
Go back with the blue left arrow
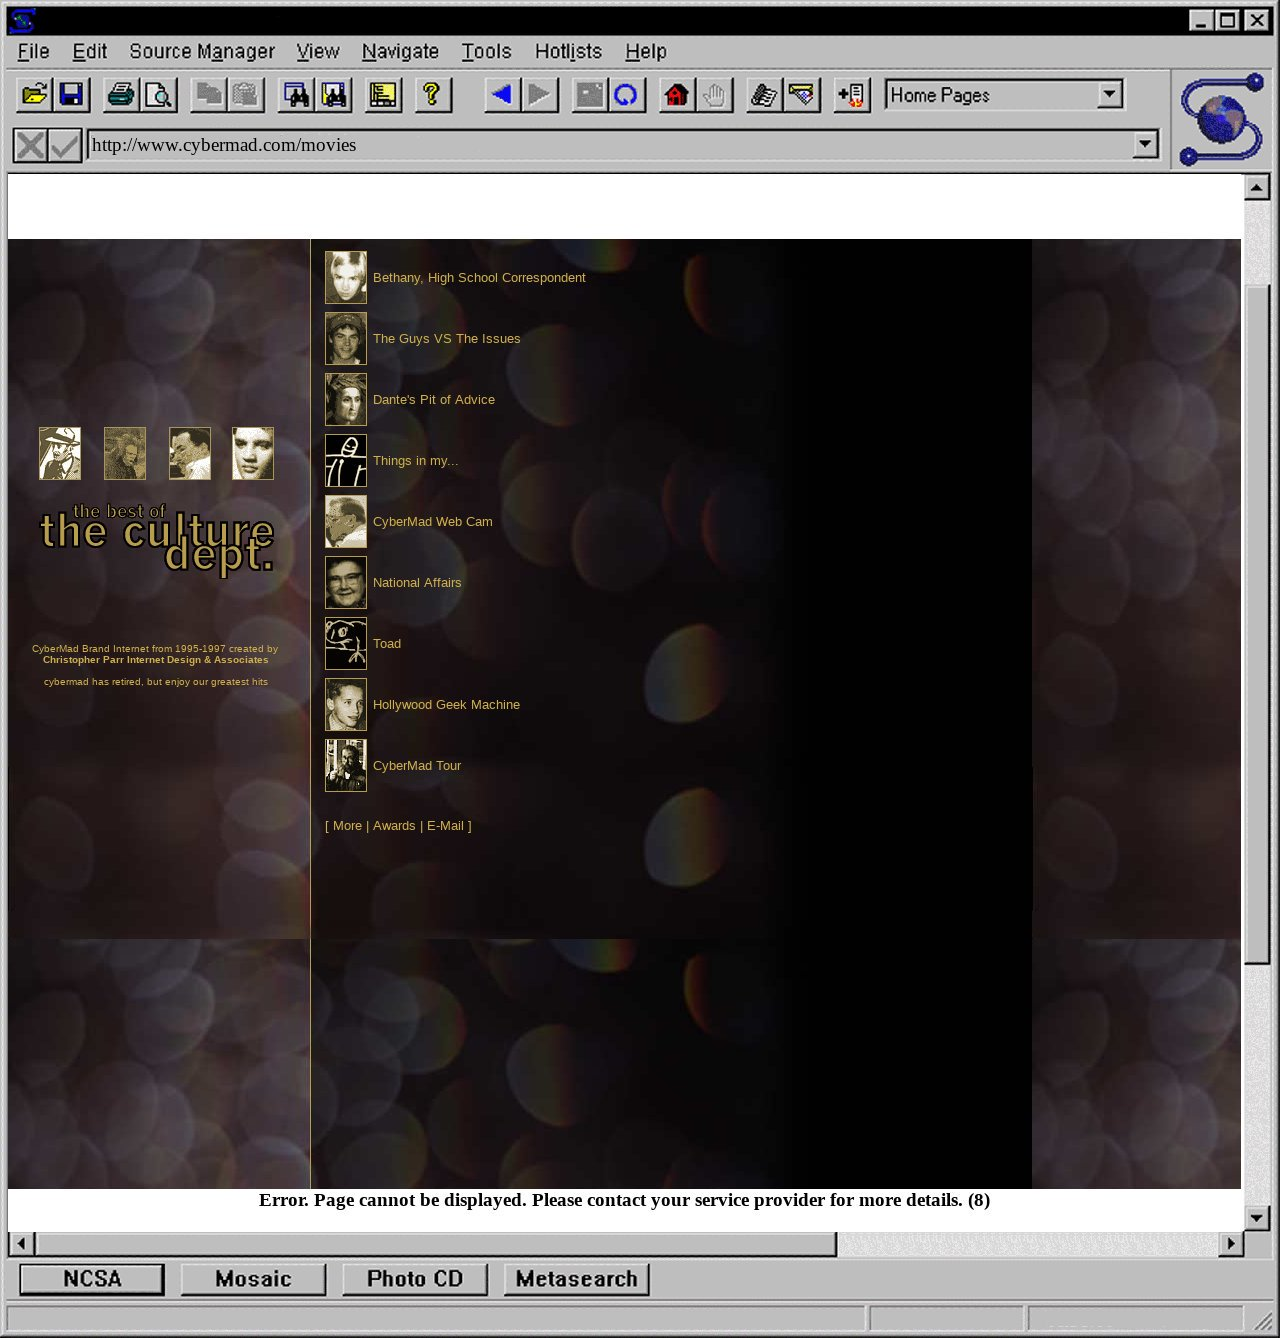502,95
